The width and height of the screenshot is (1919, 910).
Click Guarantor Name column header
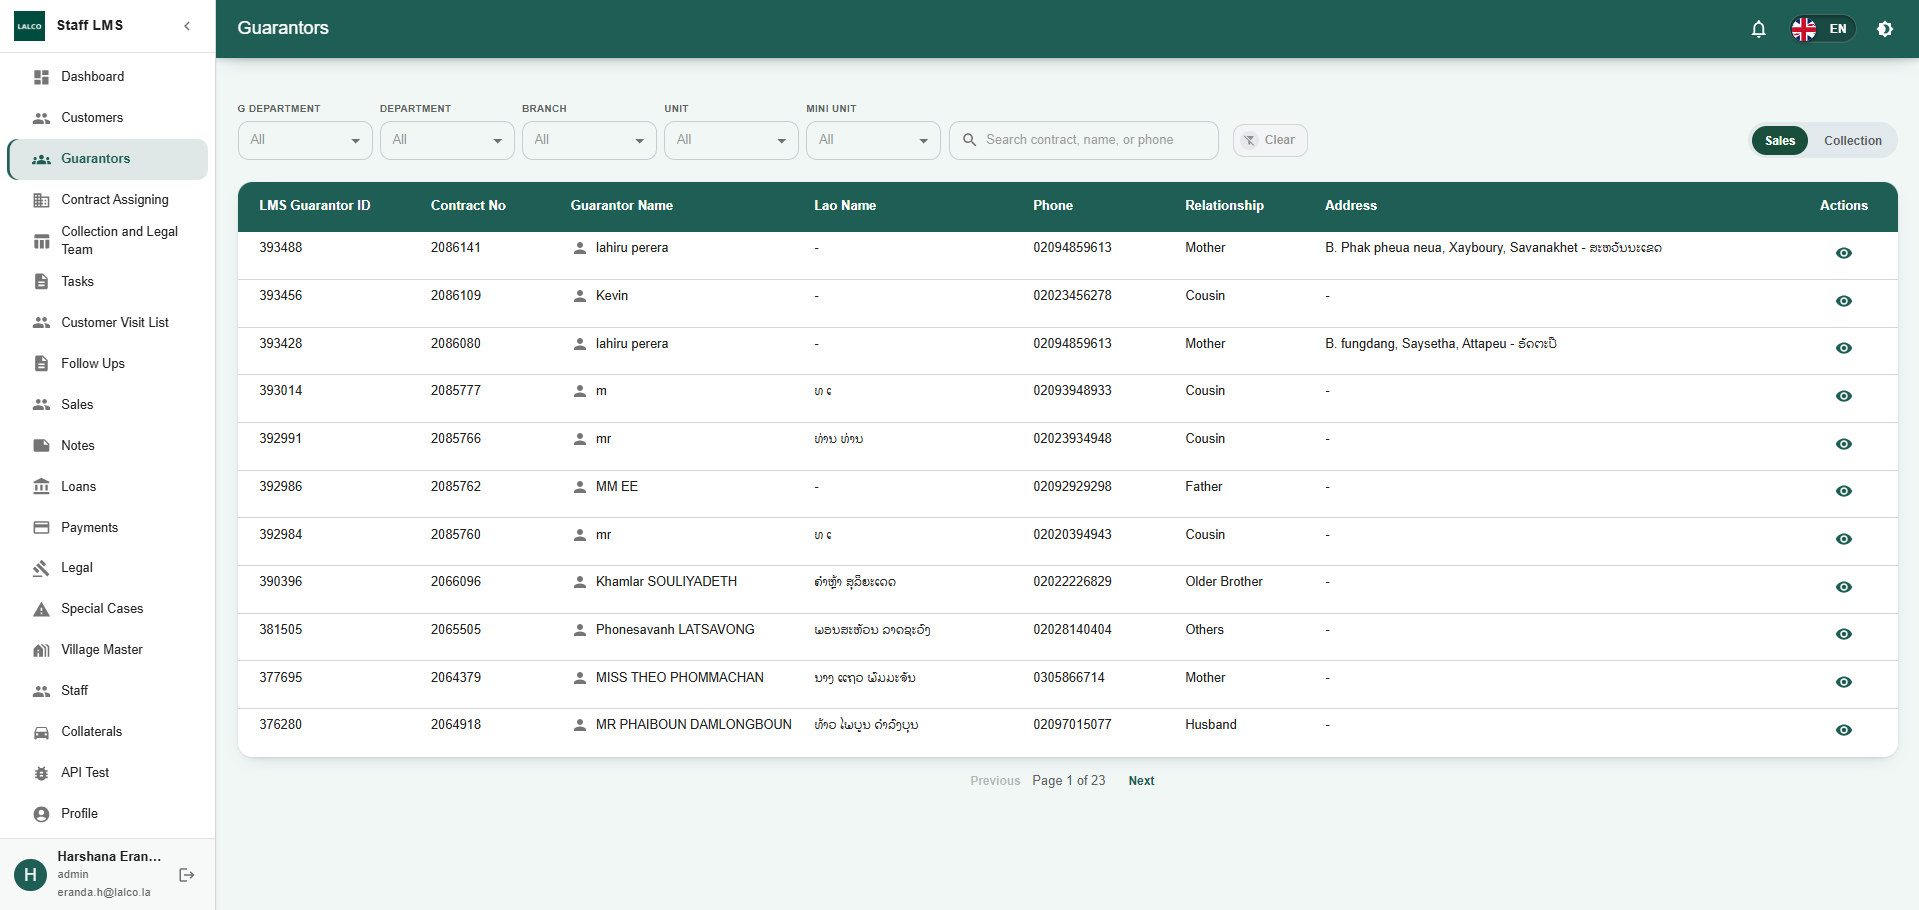[622, 206]
